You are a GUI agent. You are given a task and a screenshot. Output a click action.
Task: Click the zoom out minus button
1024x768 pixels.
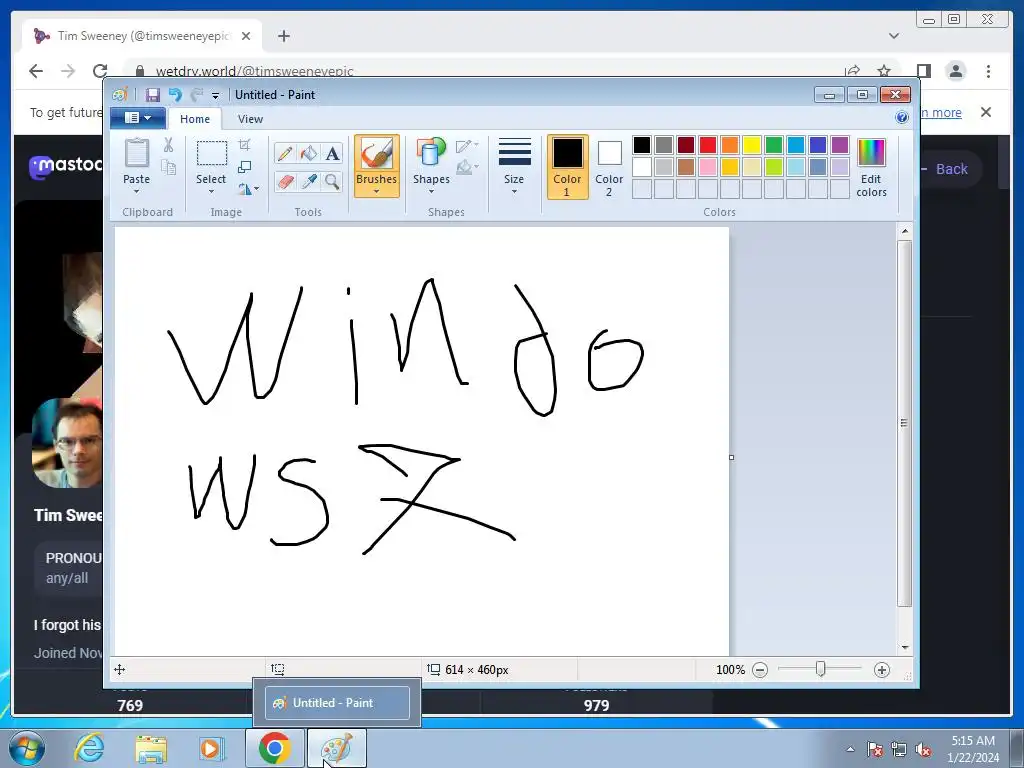coord(760,670)
